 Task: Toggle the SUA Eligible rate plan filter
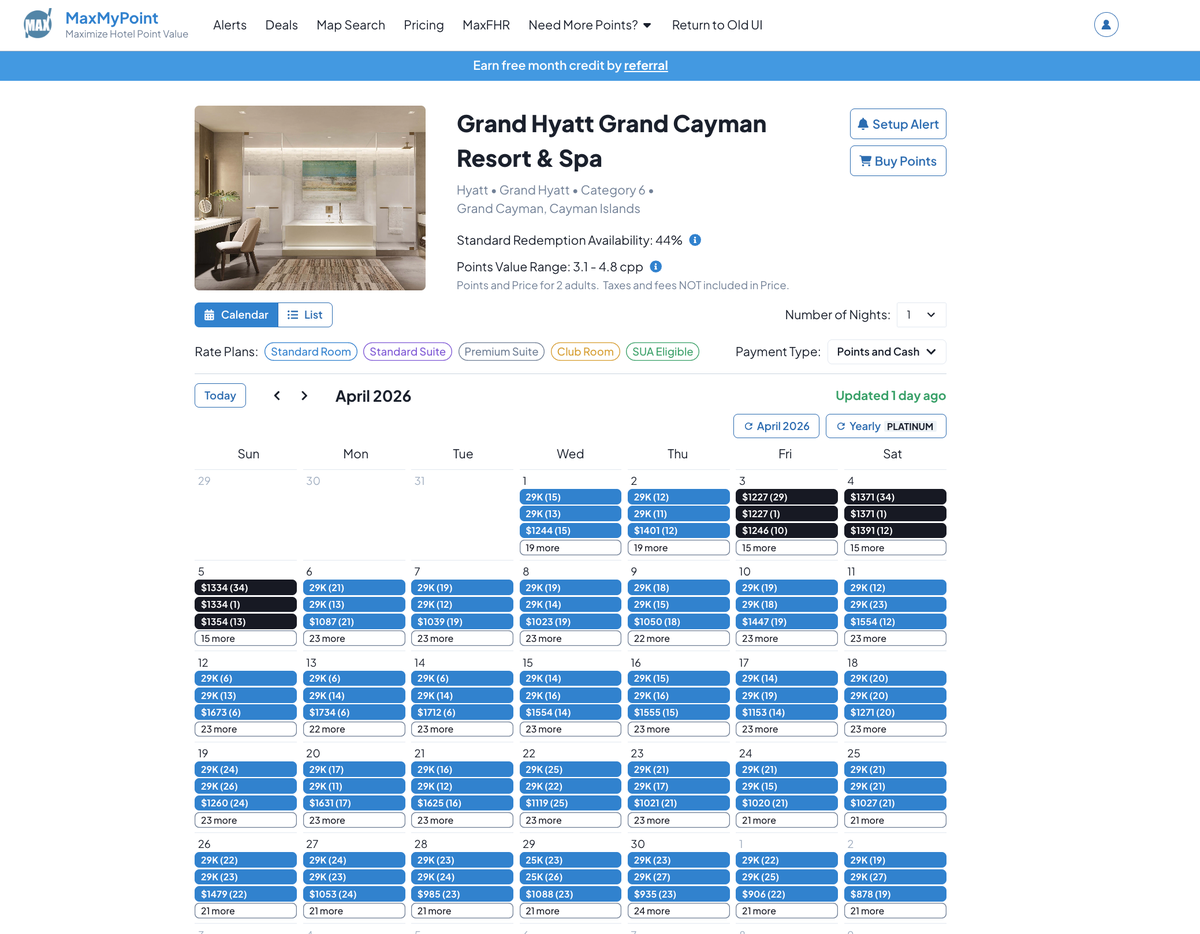click(662, 352)
